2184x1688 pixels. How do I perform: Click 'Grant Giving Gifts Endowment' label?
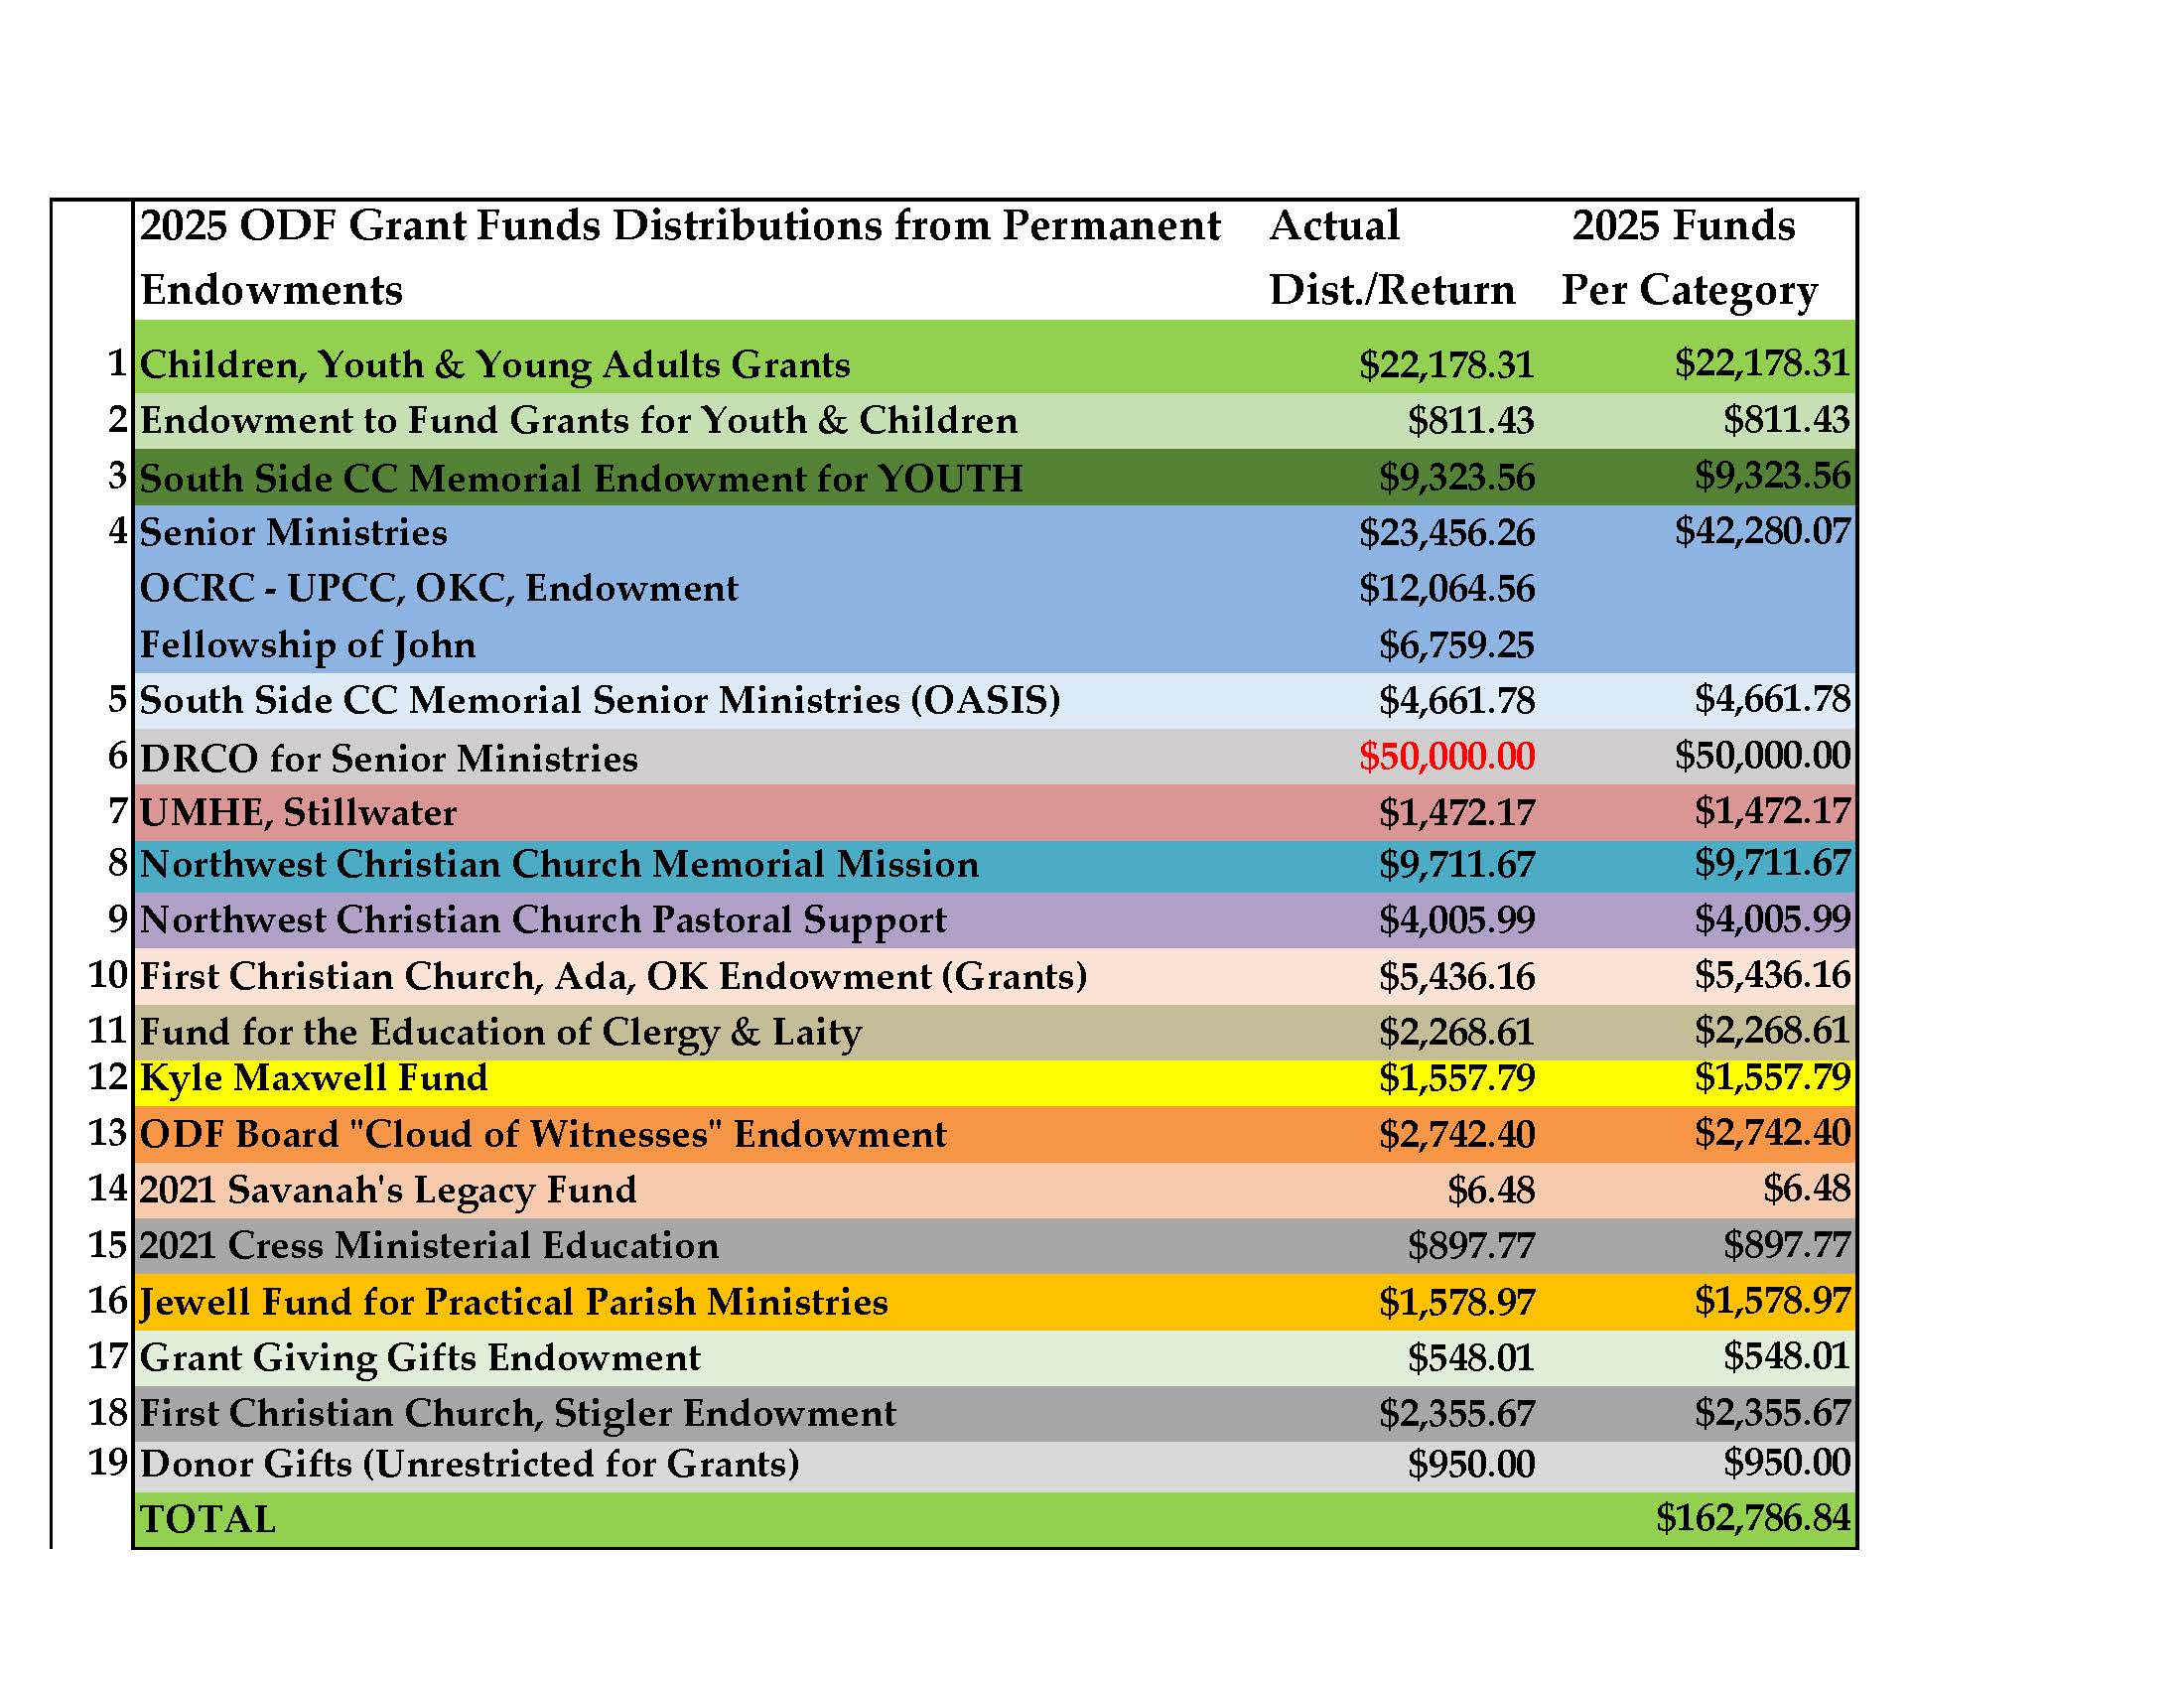[x=420, y=1358]
